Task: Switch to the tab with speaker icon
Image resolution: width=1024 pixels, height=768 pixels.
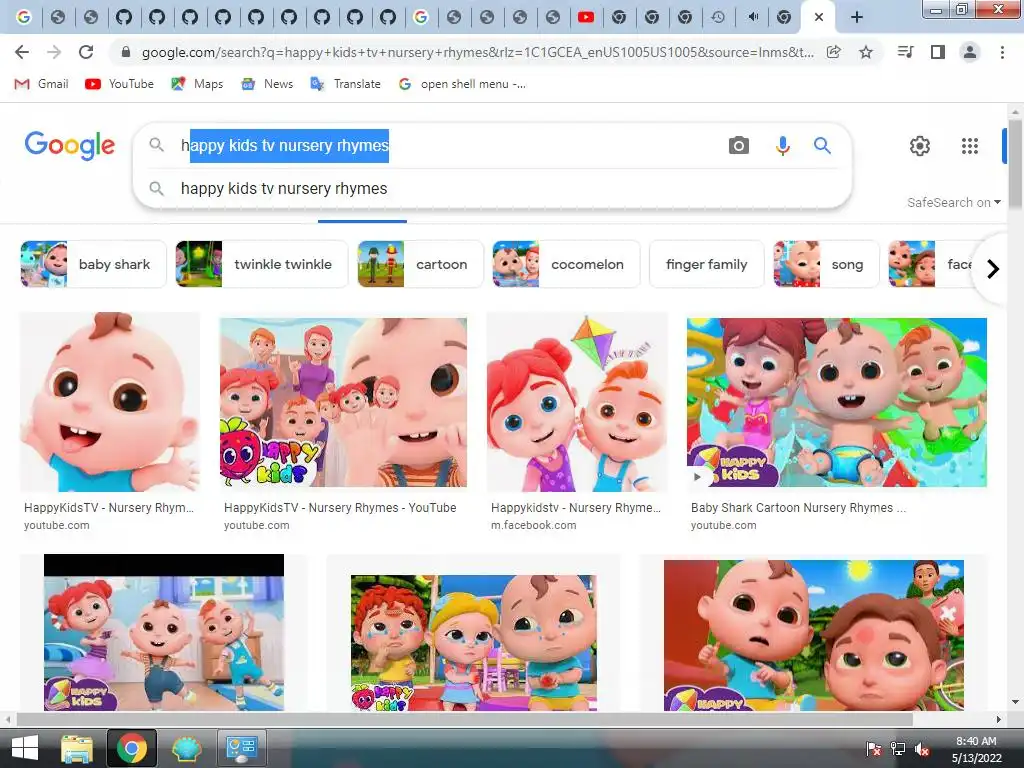Action: pos(752,17)
